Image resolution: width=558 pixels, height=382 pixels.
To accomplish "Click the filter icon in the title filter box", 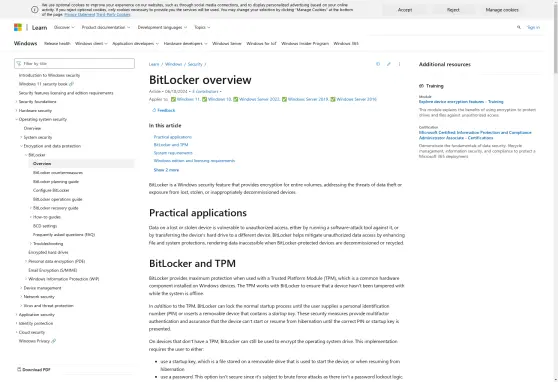I will 19,63.
